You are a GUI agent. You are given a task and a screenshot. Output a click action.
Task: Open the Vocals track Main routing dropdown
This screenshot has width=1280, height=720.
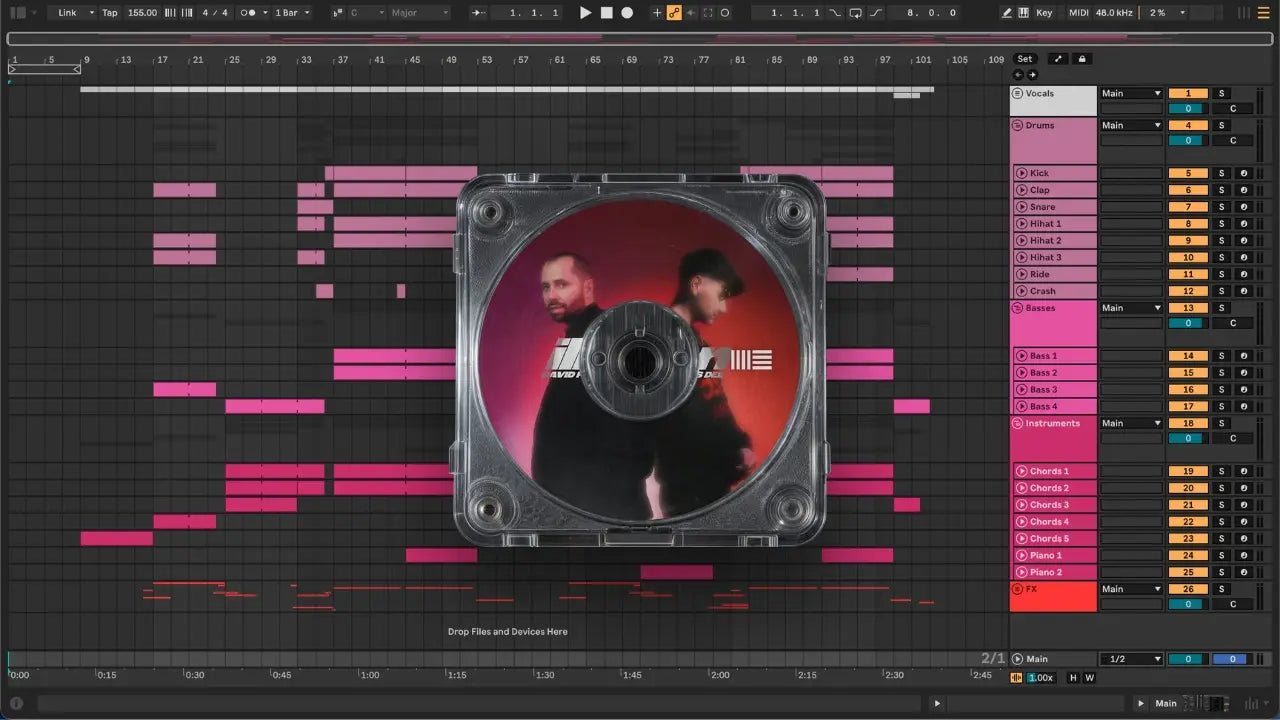(x=1131, y=94)
